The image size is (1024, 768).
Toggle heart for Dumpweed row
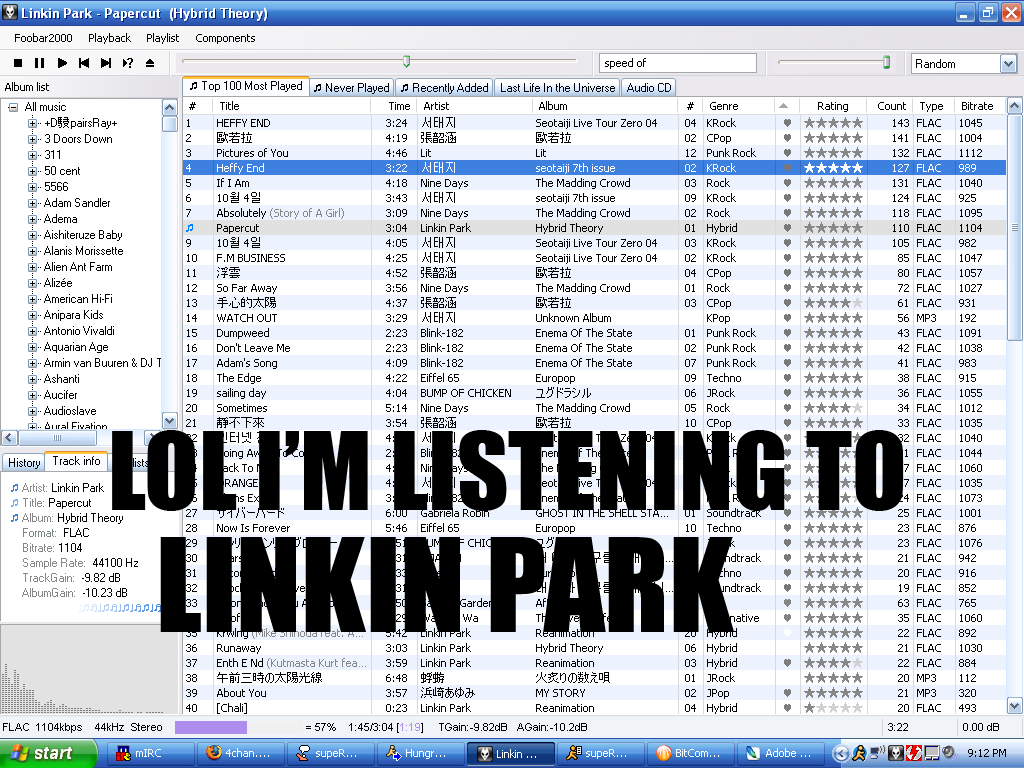pos(787,333)
